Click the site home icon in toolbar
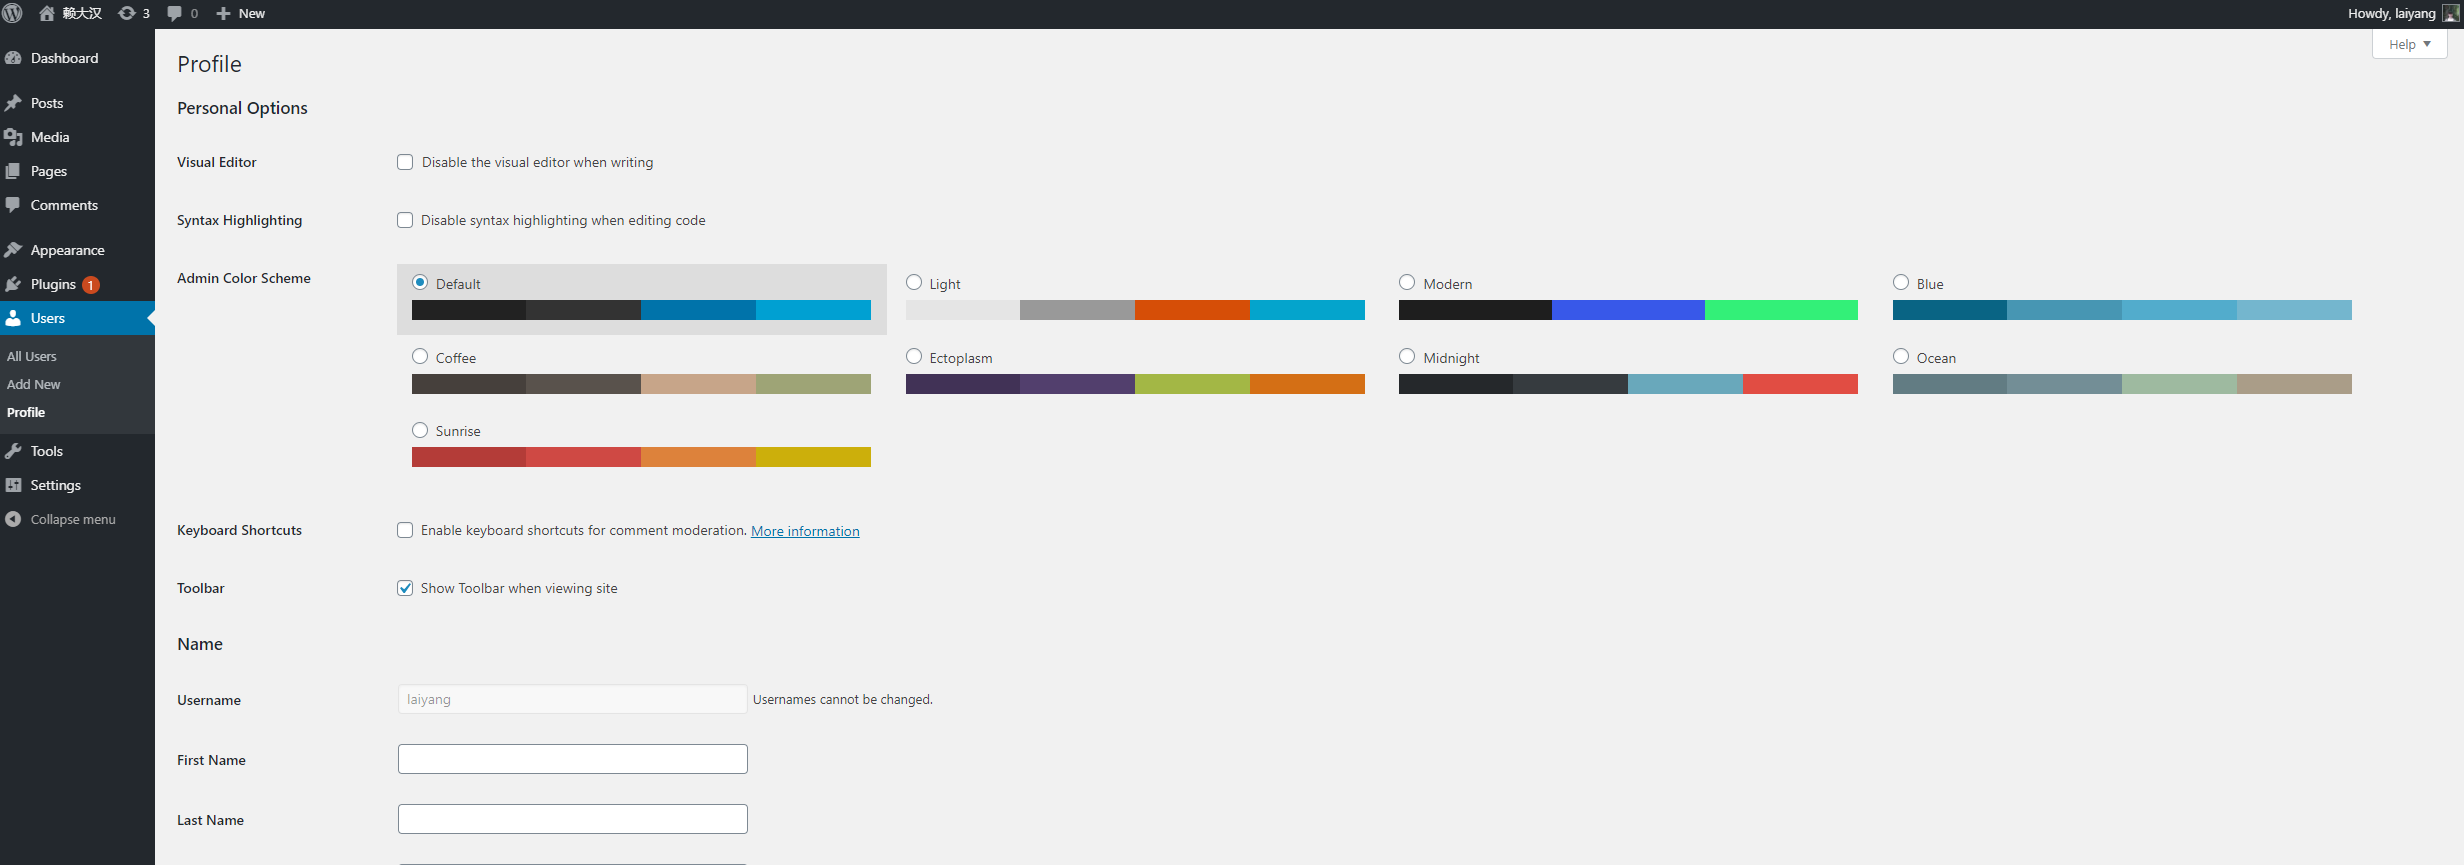This screenshot has height=865, width=2464. point(46,13)
